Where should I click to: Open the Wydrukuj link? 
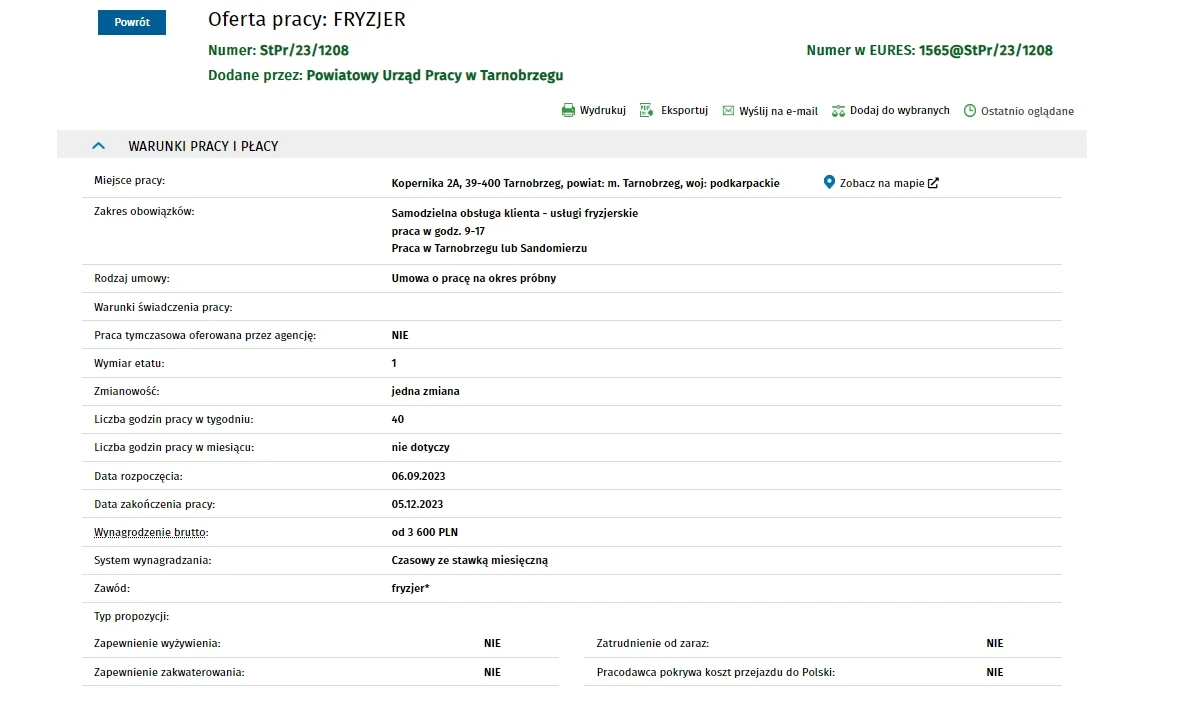point(602,110)
